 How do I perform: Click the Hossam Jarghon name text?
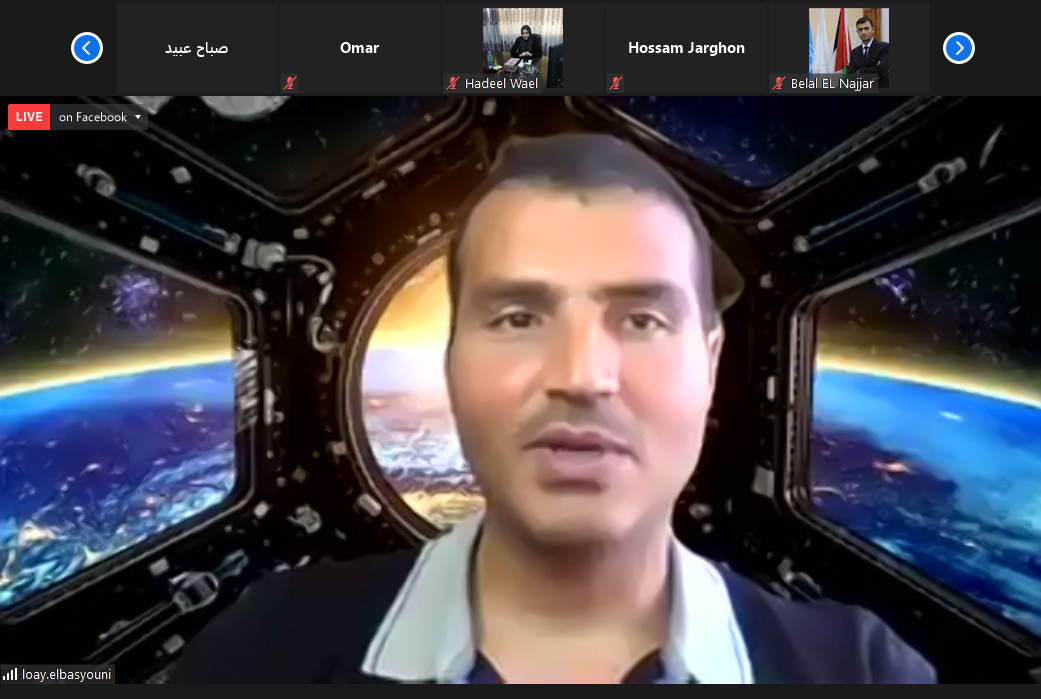click(x=686, y=48)
